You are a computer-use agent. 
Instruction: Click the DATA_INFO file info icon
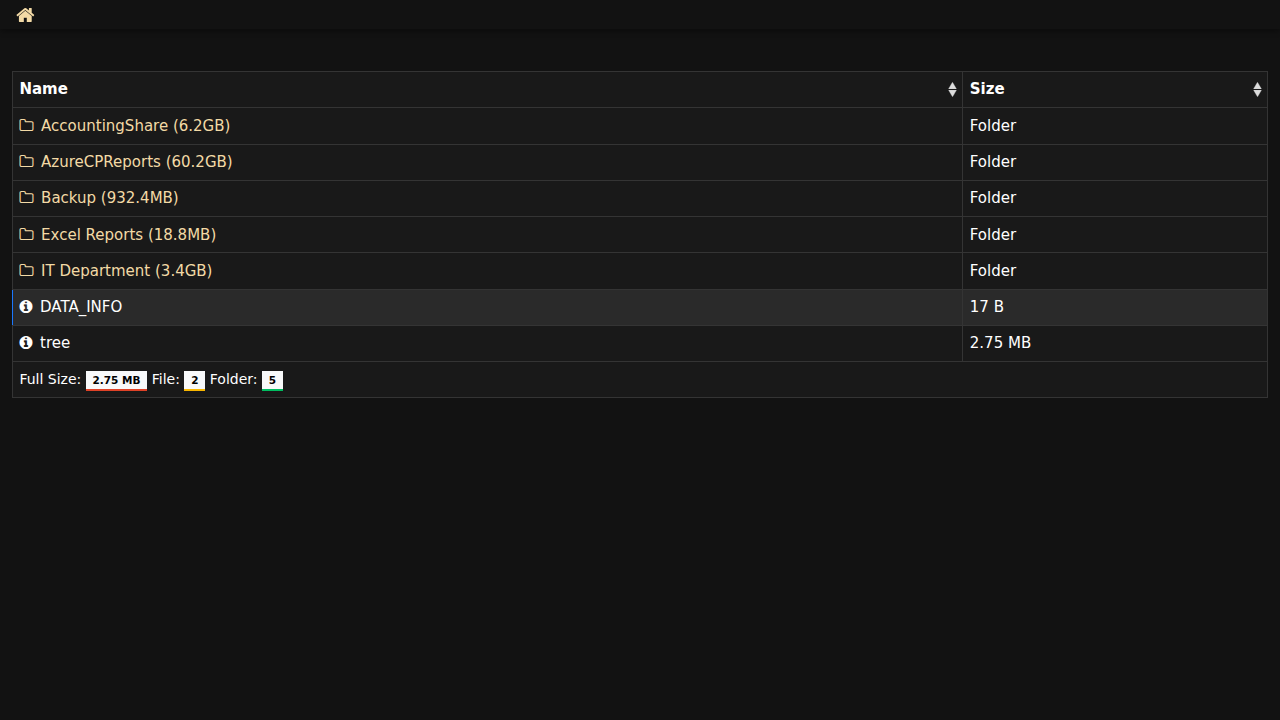click(x=26, y=307)
